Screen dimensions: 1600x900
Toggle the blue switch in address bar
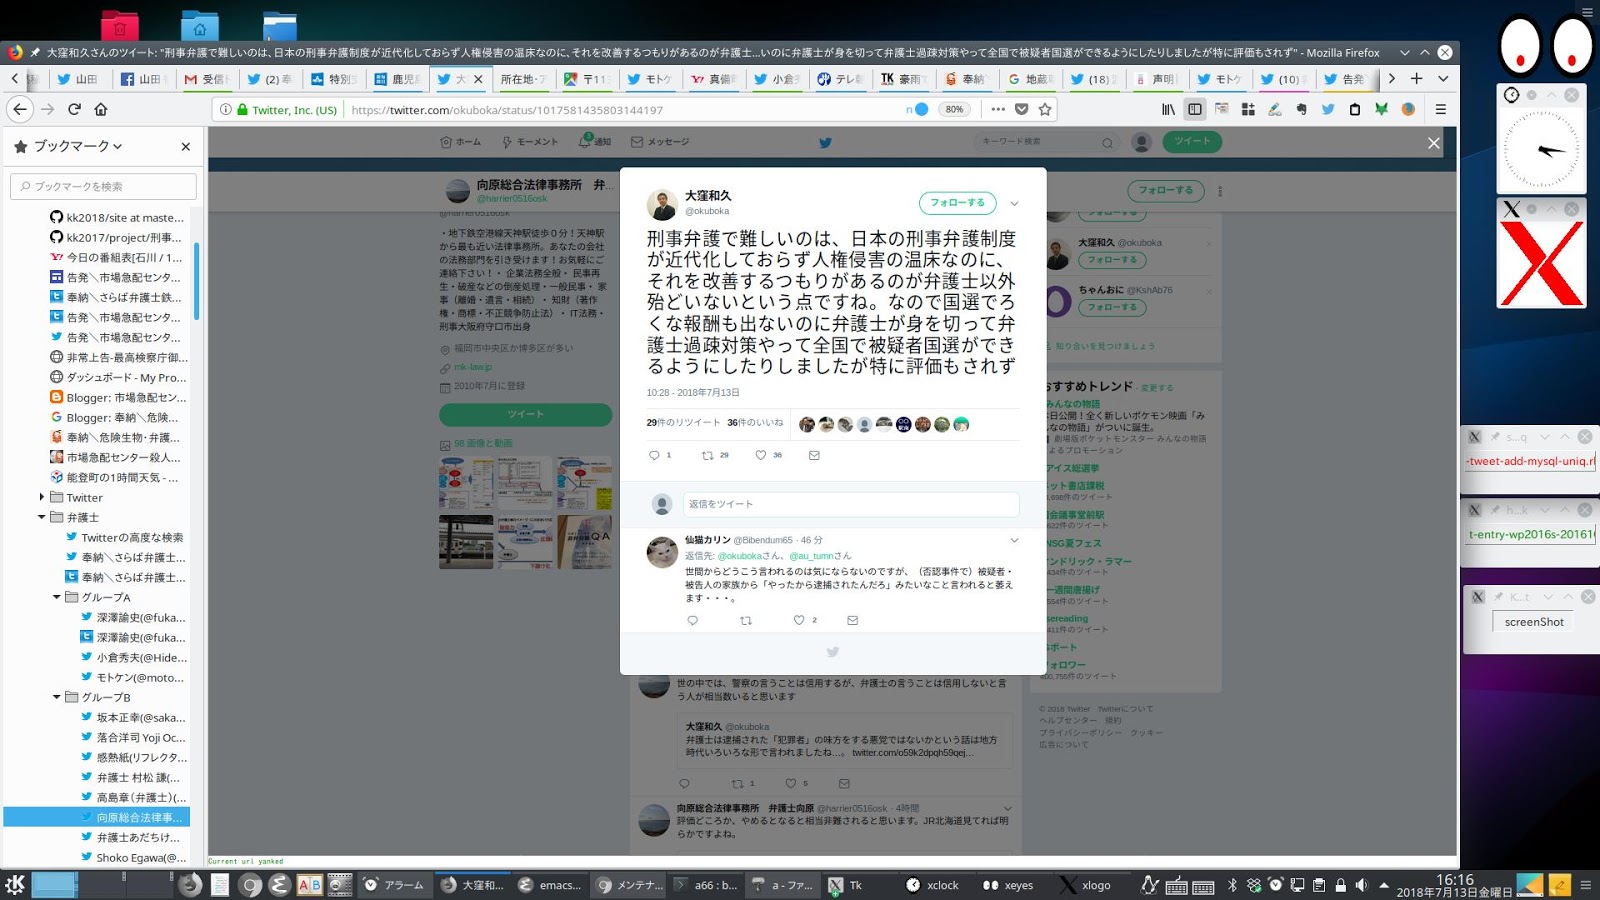(x=917, y=109)
